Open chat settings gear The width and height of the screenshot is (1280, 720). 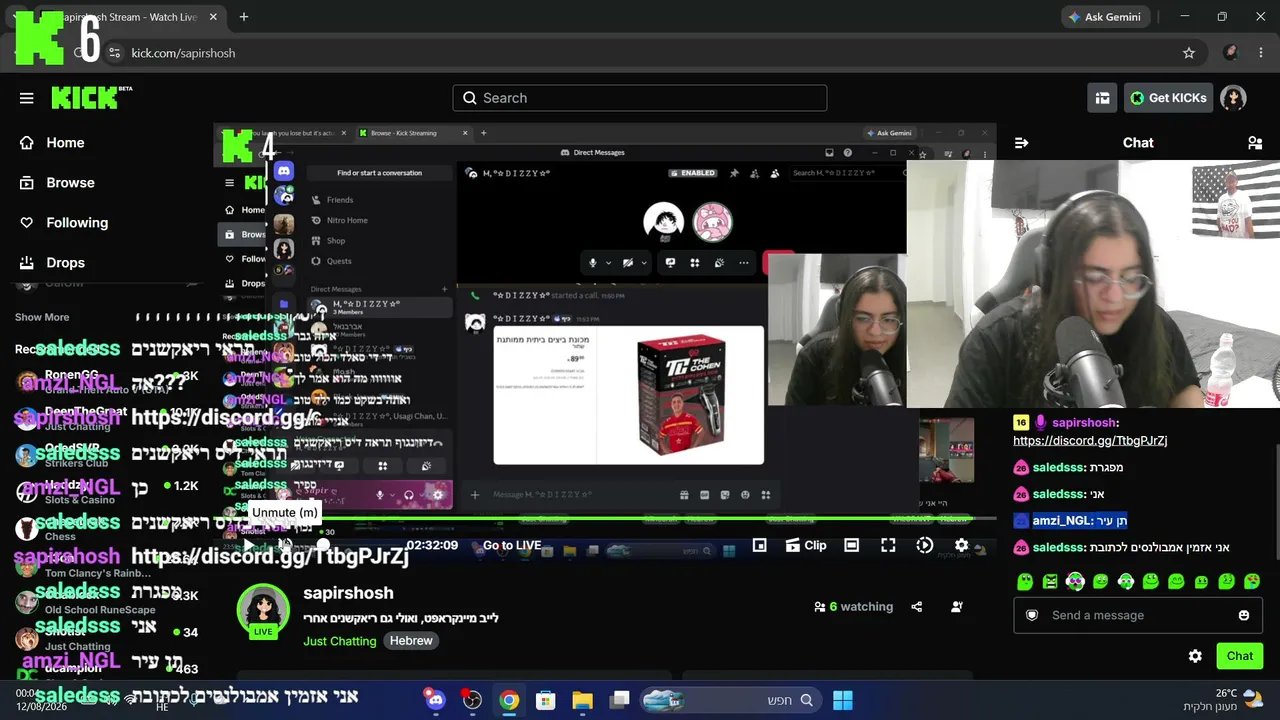click(x=1195, y=656)
